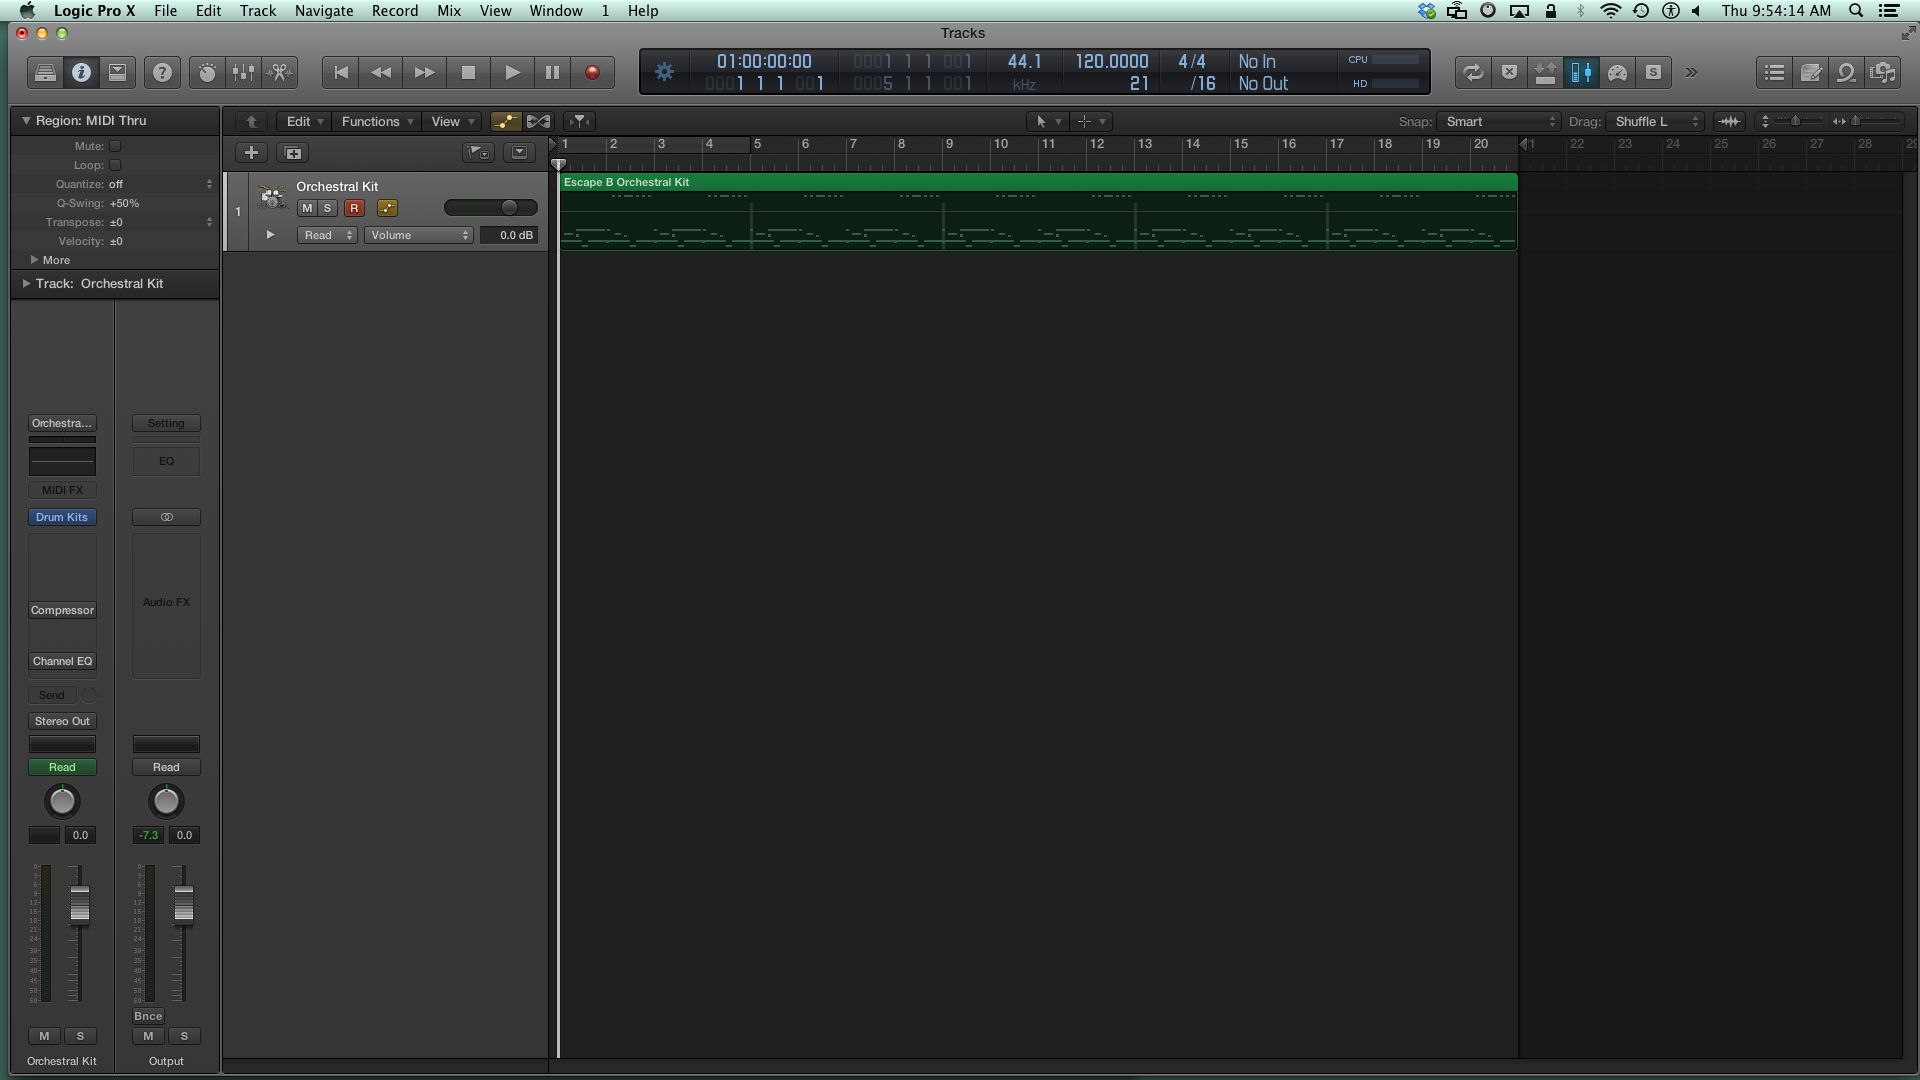
Task: Open the Editors scissors icon
Action: [x=280, y=72]
